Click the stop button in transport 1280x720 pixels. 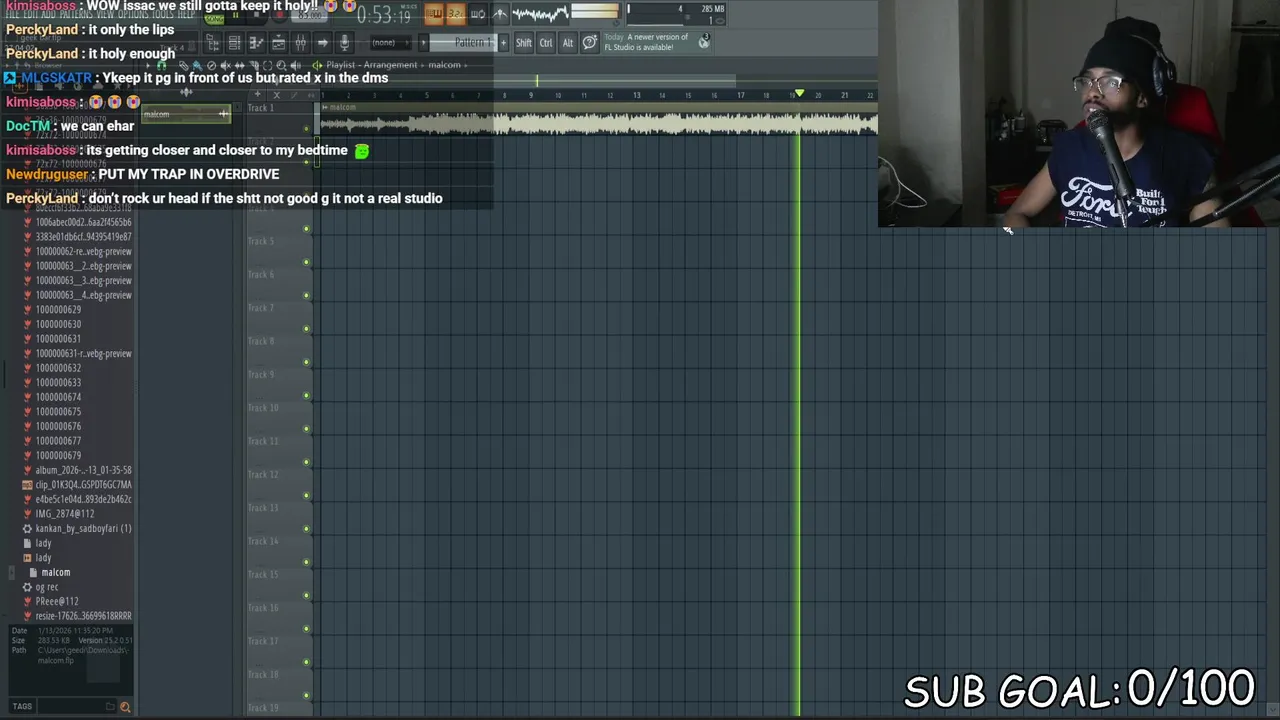pos(257,16)
